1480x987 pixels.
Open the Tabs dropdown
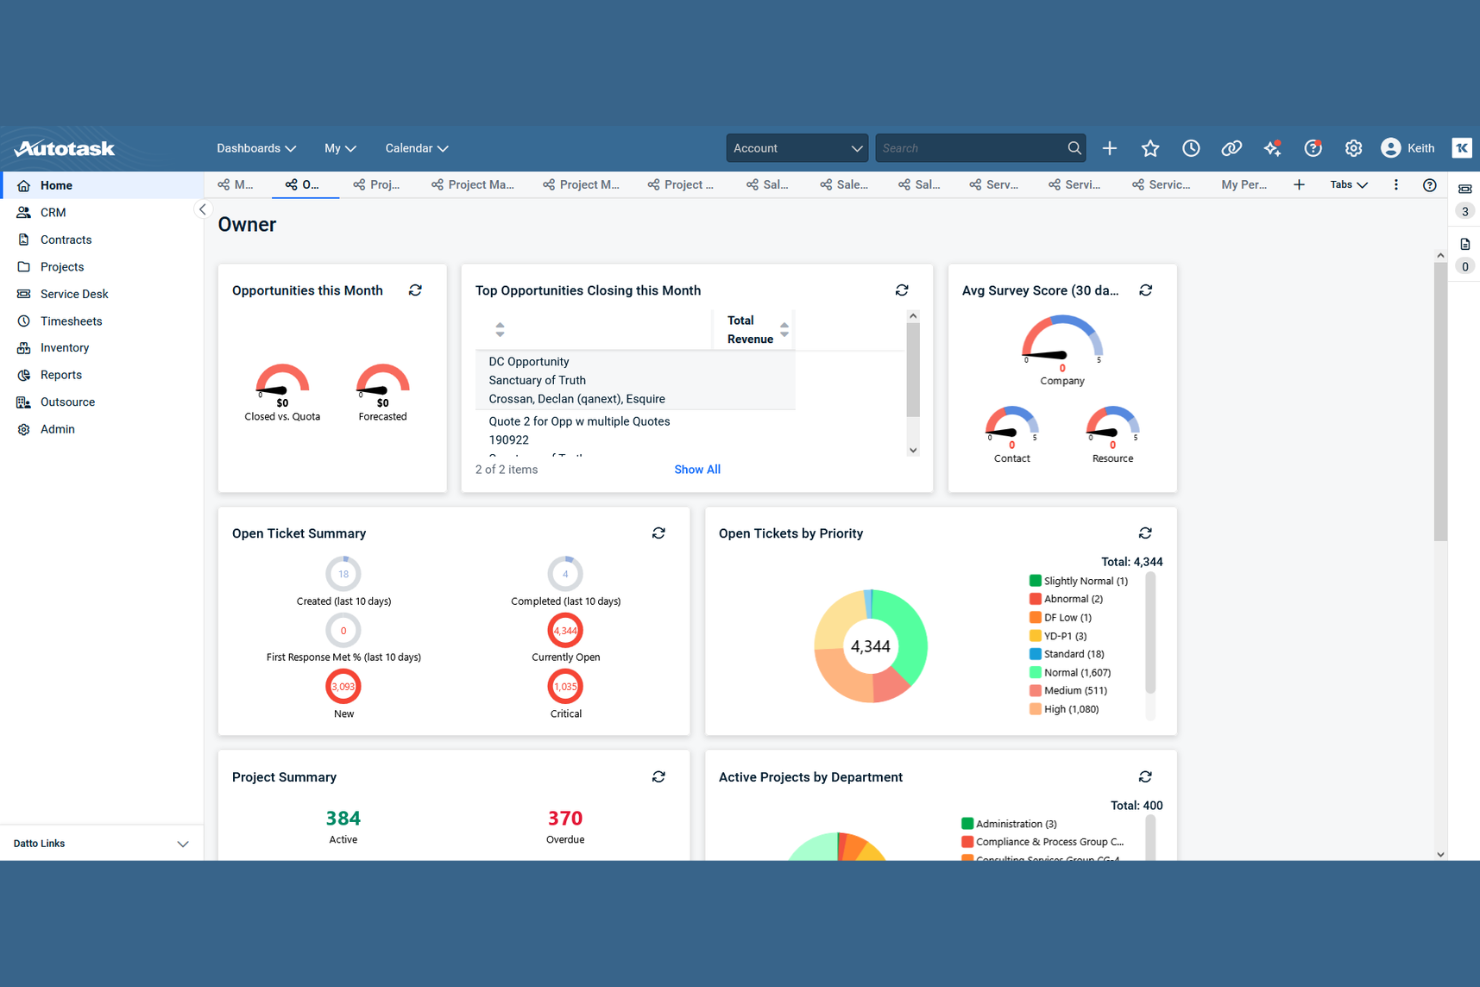[x=1349, y=185]
